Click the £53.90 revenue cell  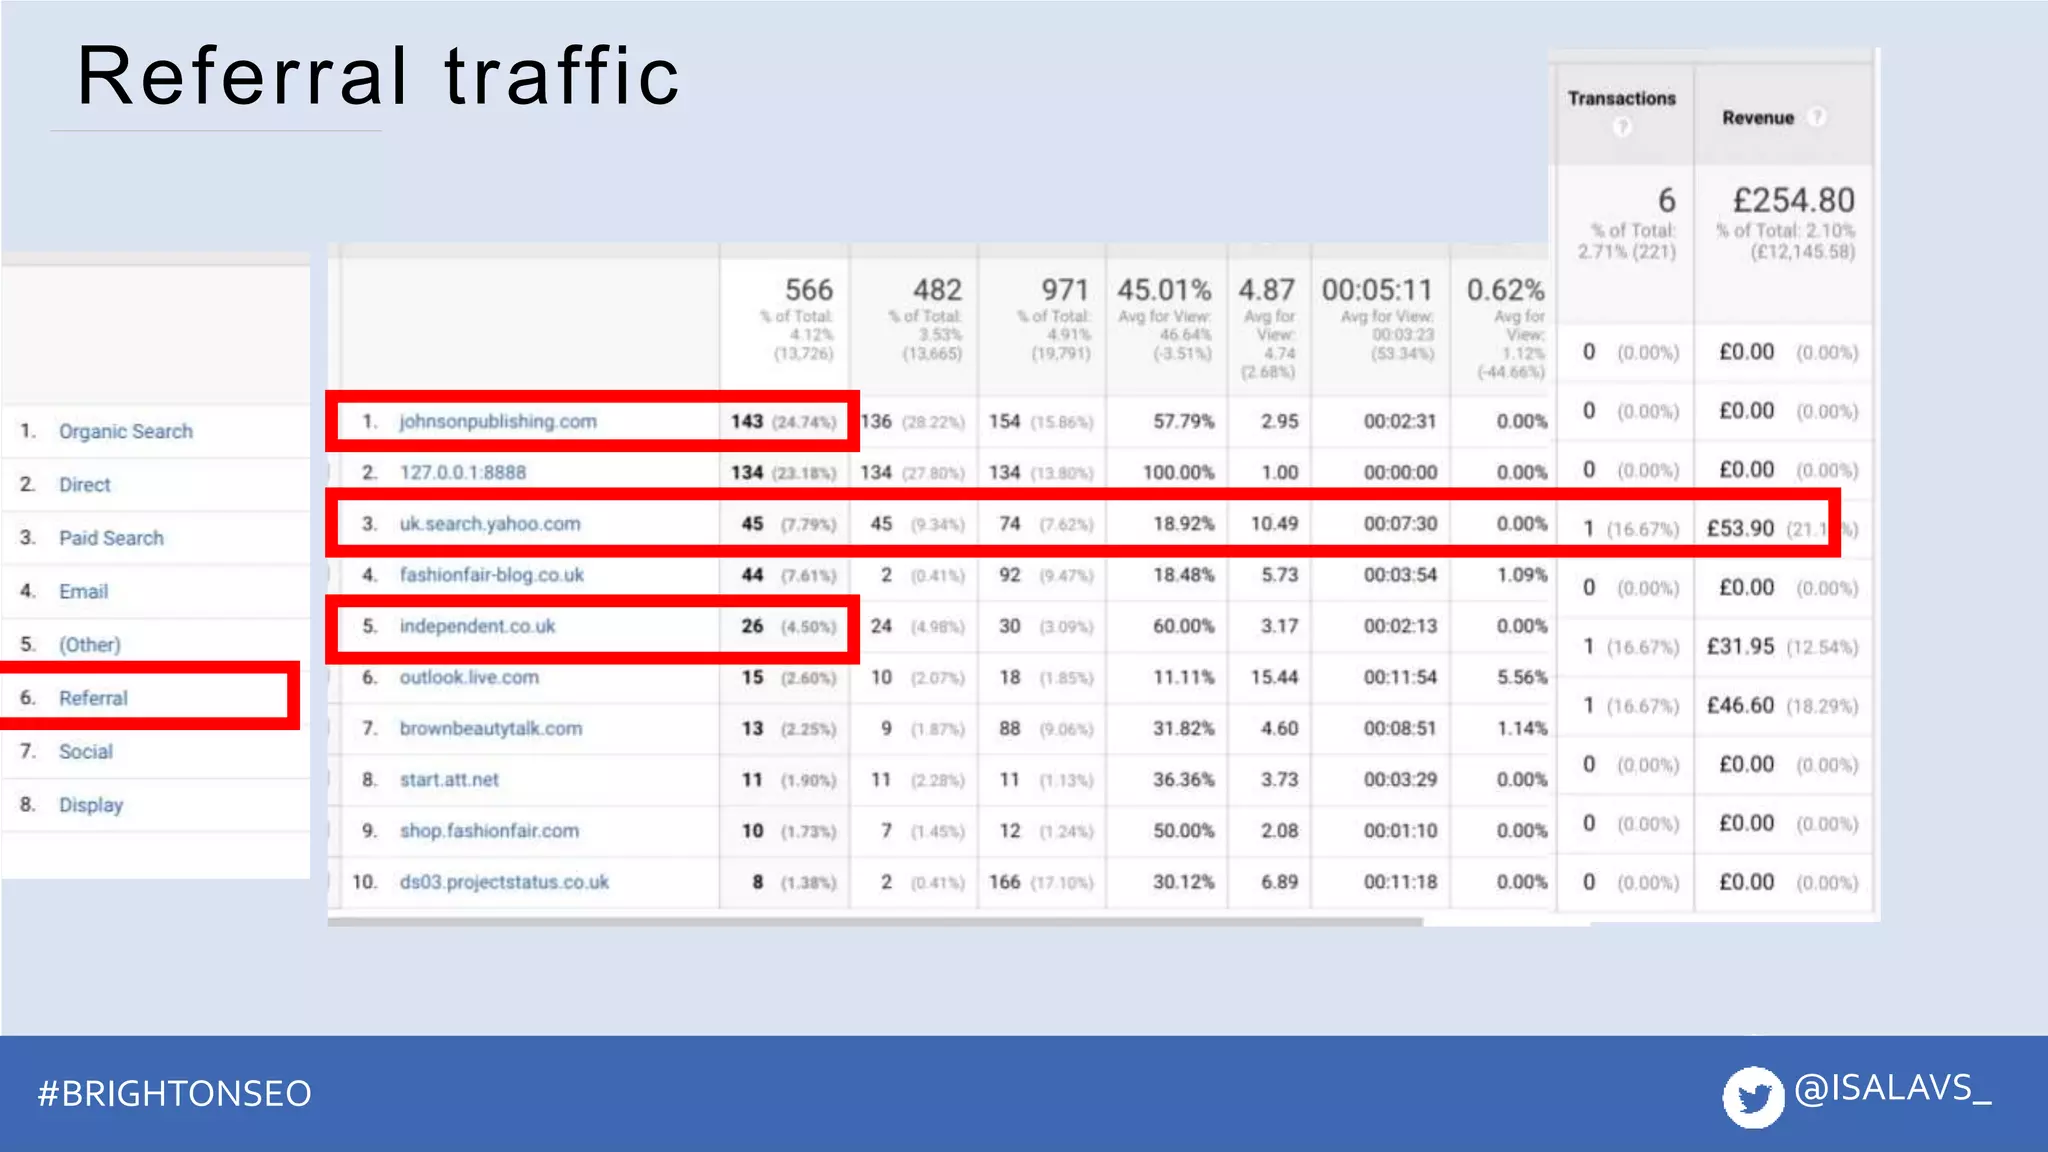pos(1740,528)
